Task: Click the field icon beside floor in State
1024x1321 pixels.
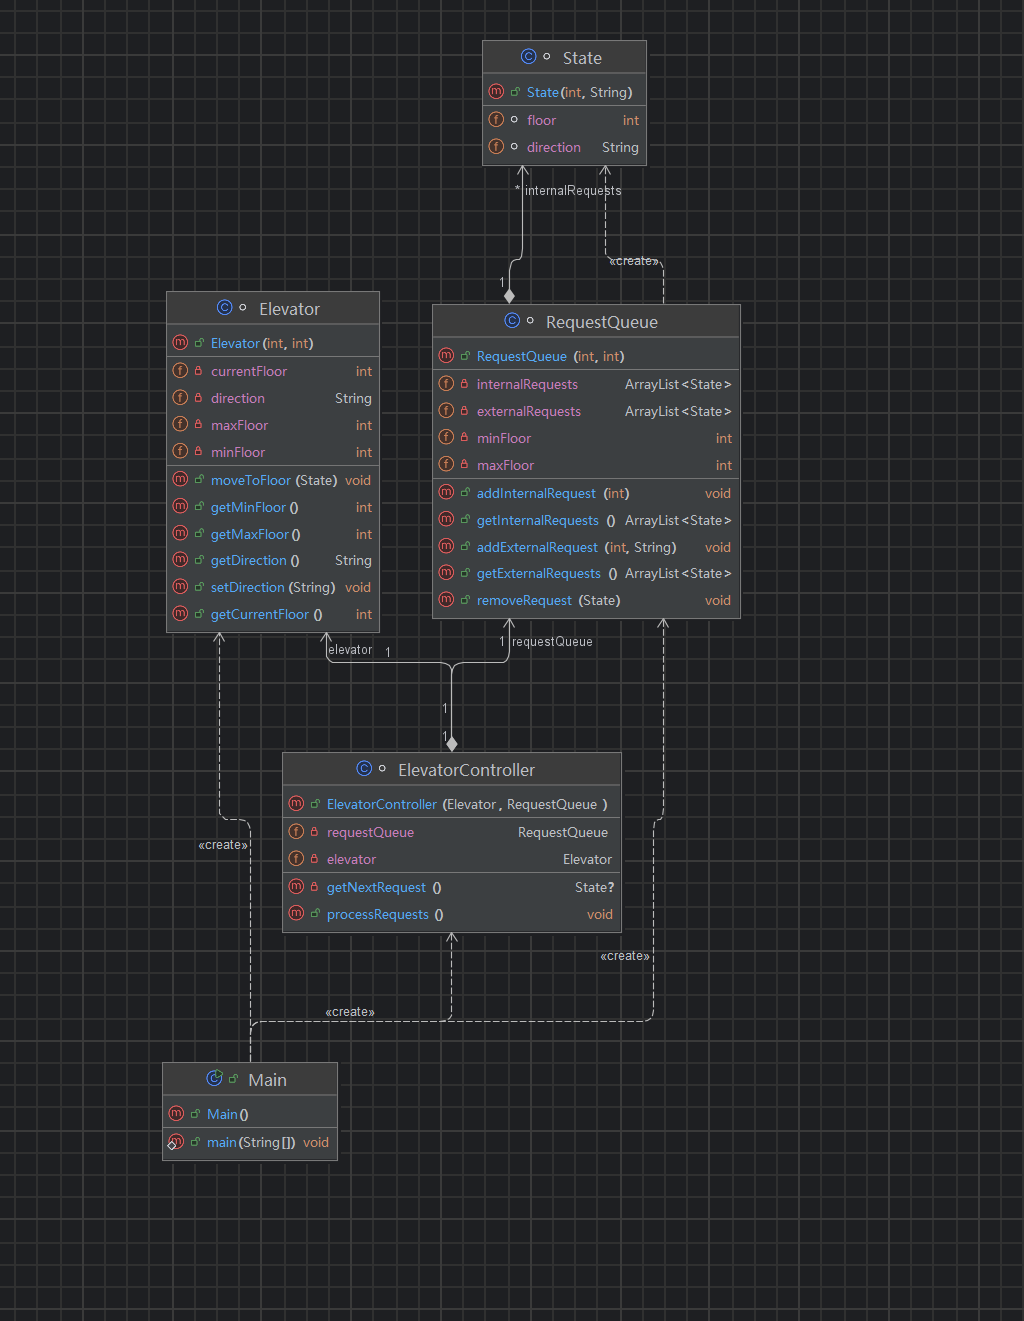Action: tap(496, 120)
